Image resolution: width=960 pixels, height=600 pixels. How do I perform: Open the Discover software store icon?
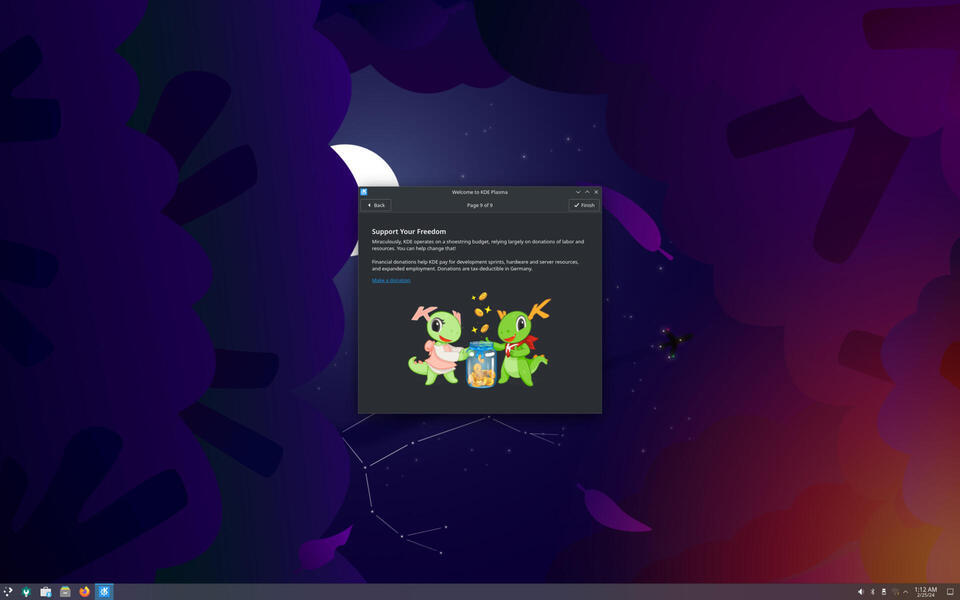click(46, 591)
